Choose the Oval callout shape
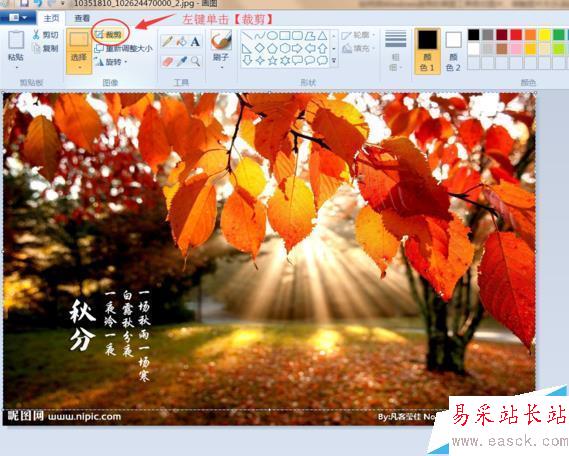 tap(310, 60)
